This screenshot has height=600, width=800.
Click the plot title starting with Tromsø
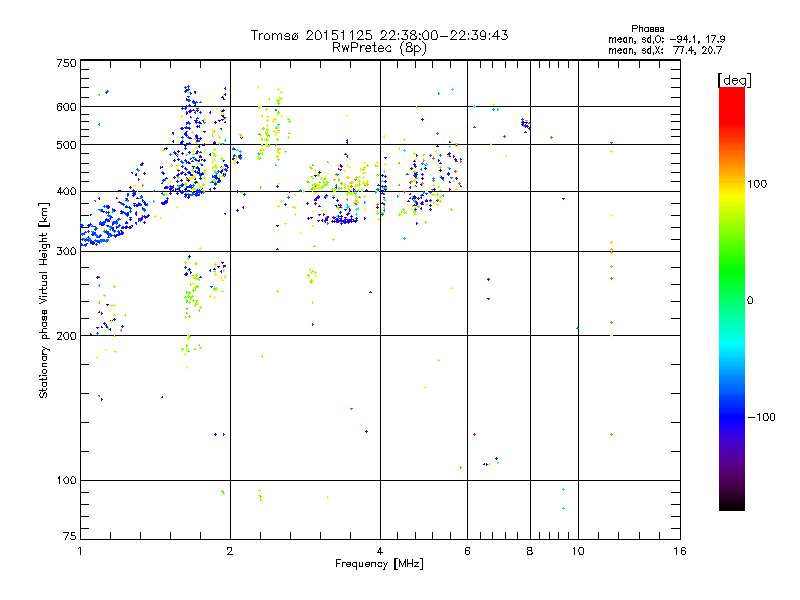[x=379, y=35]
